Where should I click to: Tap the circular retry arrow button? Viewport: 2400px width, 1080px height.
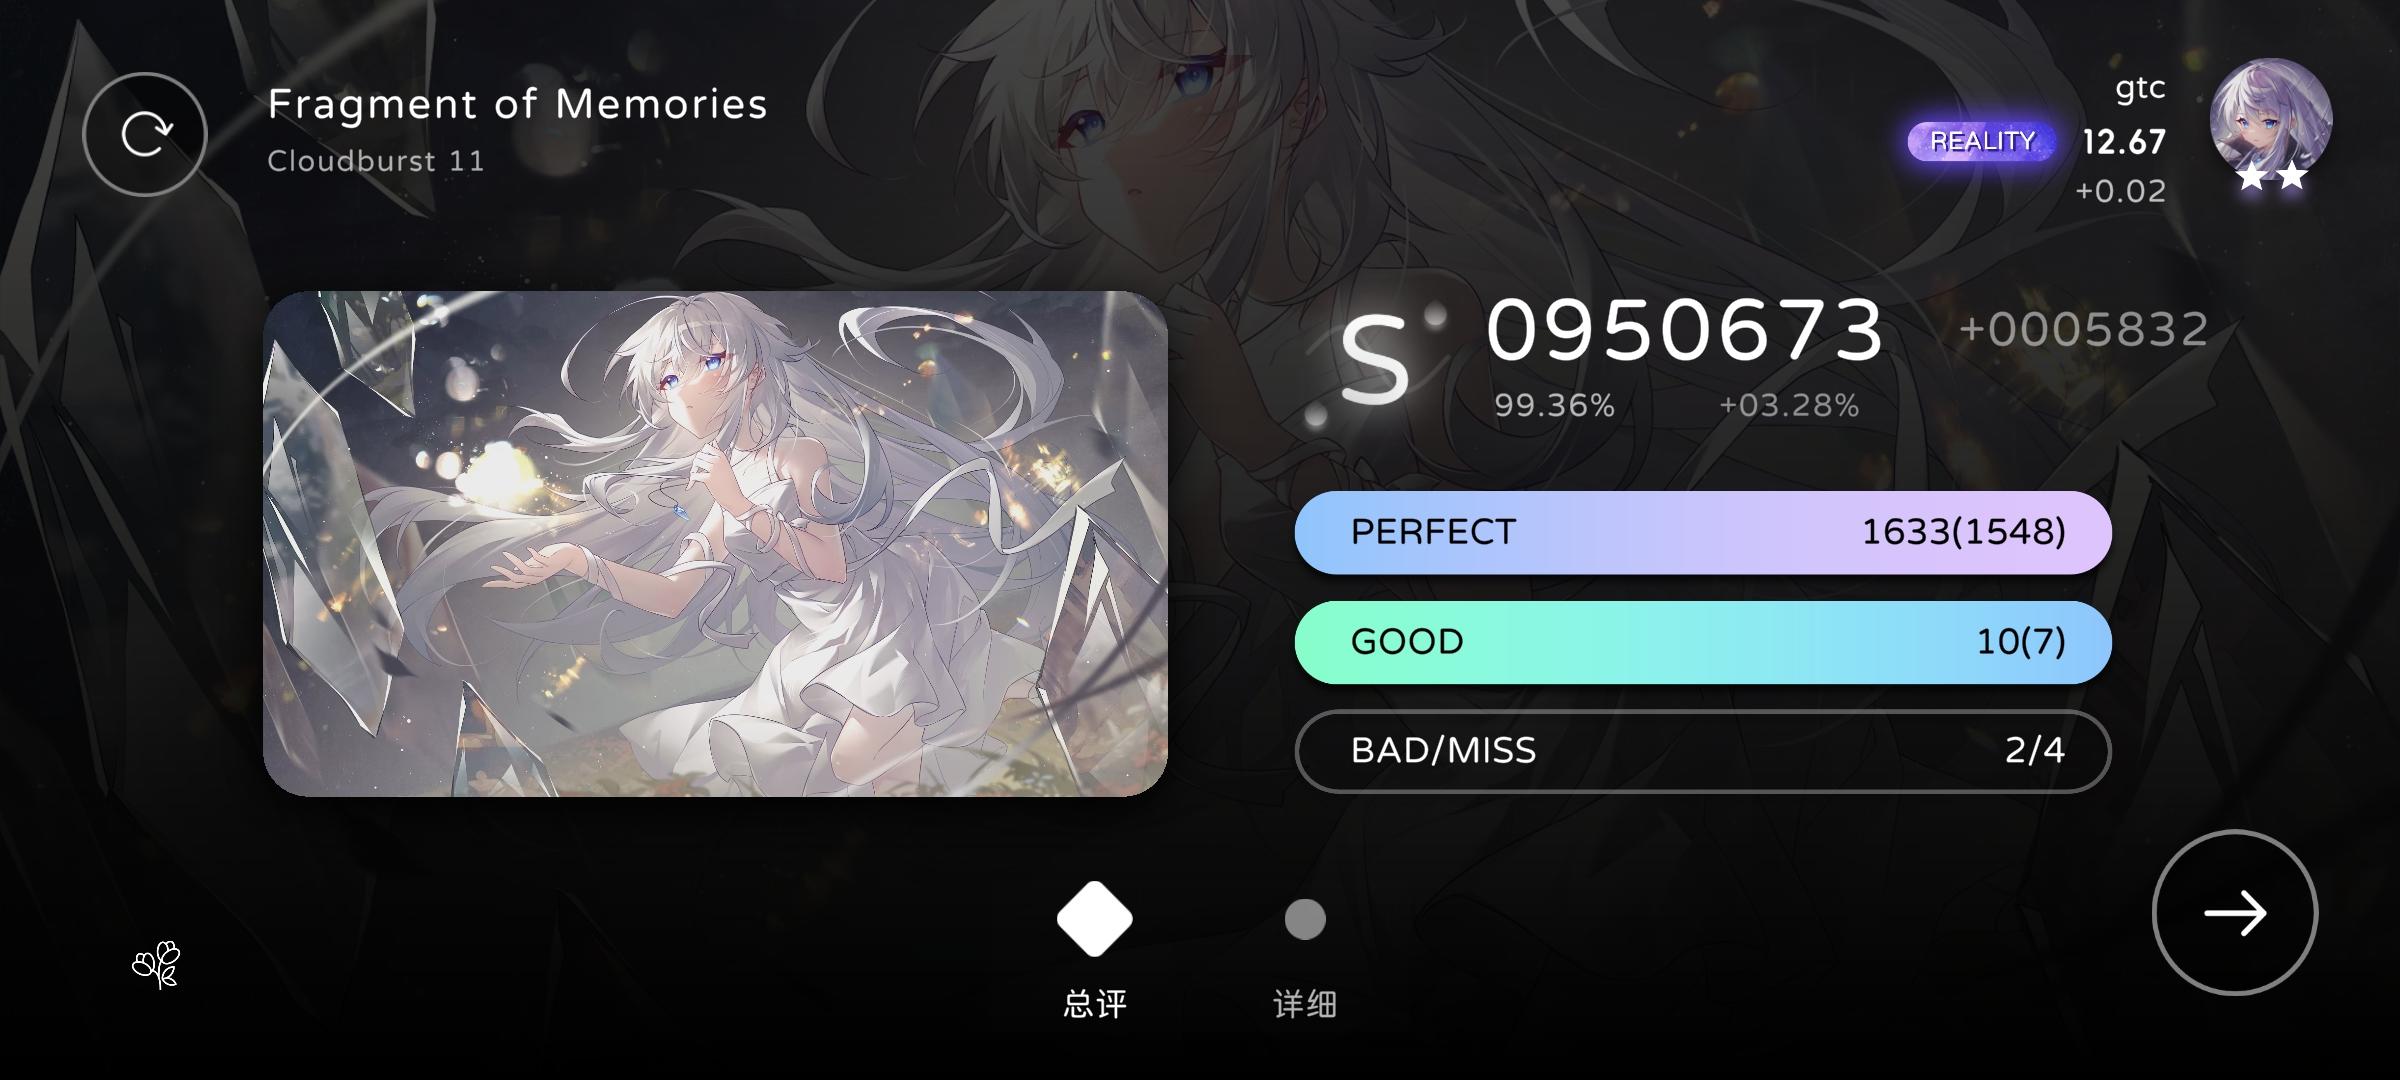[x=145, y=135]
